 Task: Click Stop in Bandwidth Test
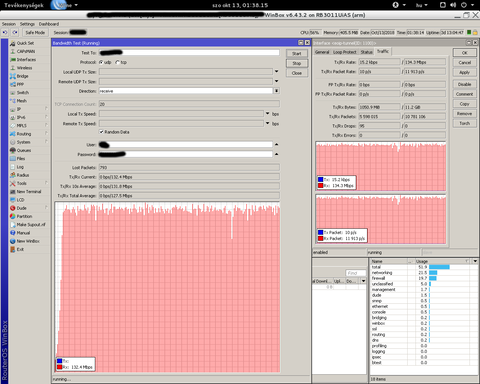pyautogui.click(x=297, y=63)
